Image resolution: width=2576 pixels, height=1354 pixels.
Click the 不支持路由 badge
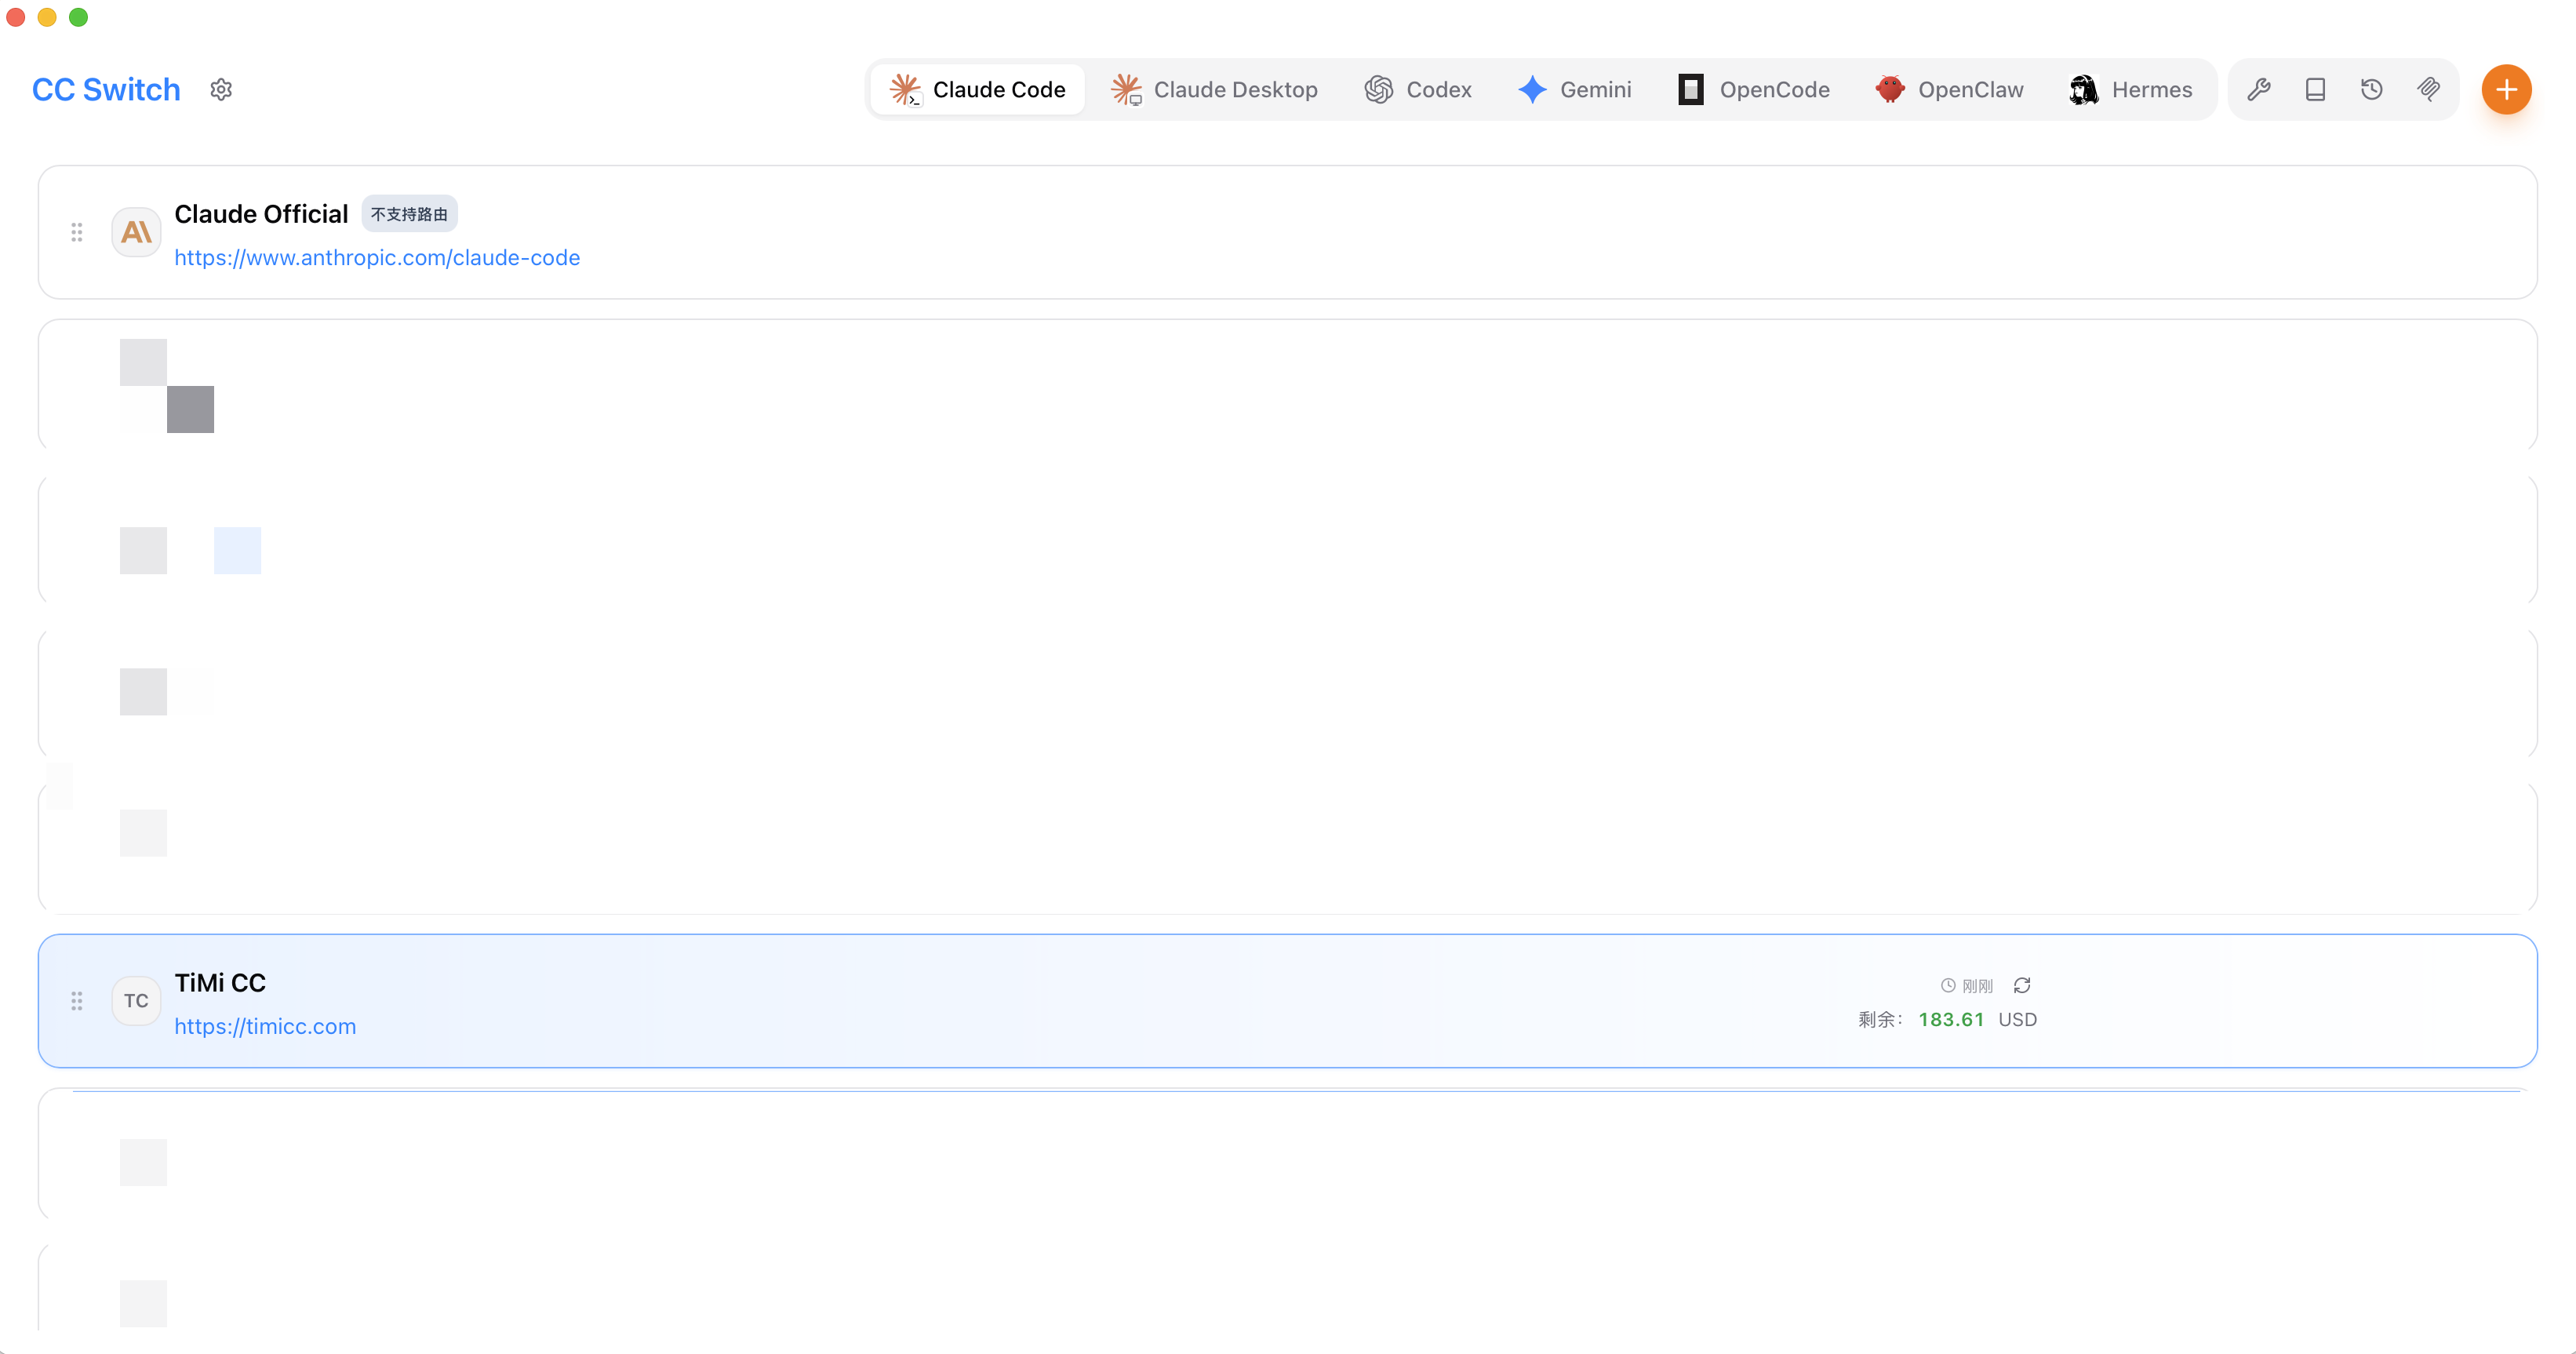click(409, 214)
